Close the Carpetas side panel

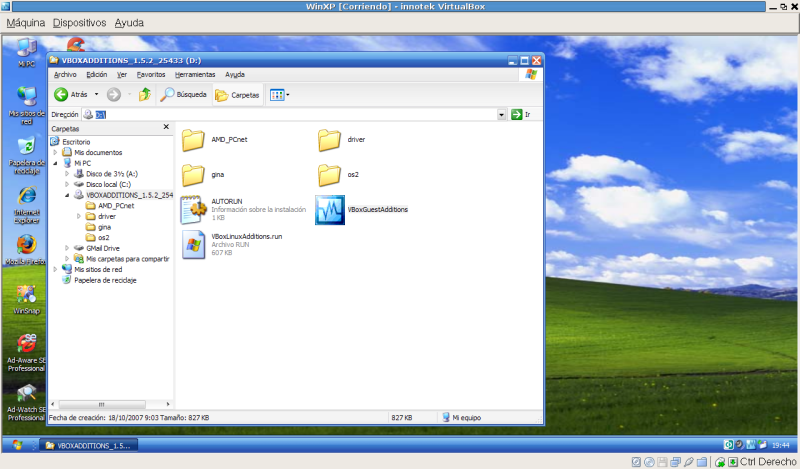point(166,128)
